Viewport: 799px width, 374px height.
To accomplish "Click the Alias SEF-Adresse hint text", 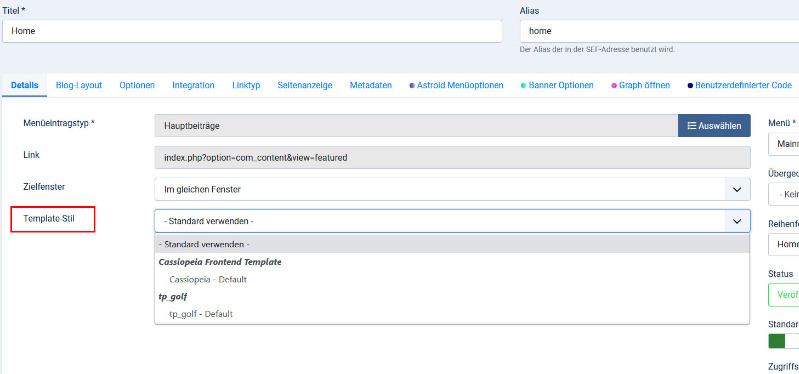I will click(597, 49).
